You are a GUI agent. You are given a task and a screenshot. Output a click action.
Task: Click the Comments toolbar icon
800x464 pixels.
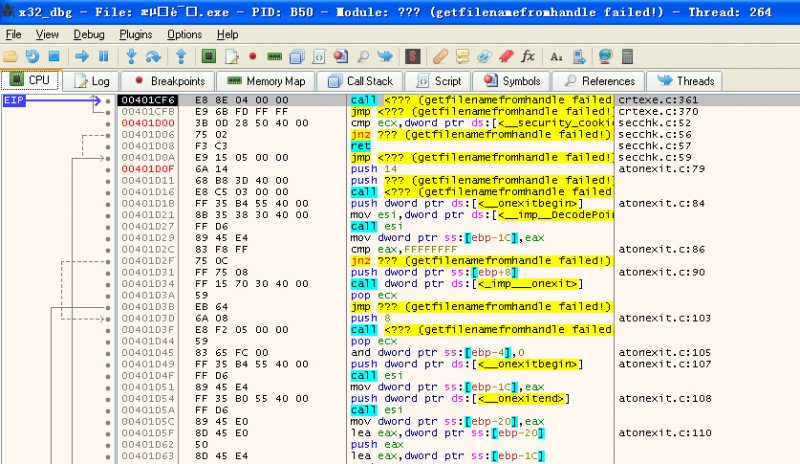[x=462, y=57]
